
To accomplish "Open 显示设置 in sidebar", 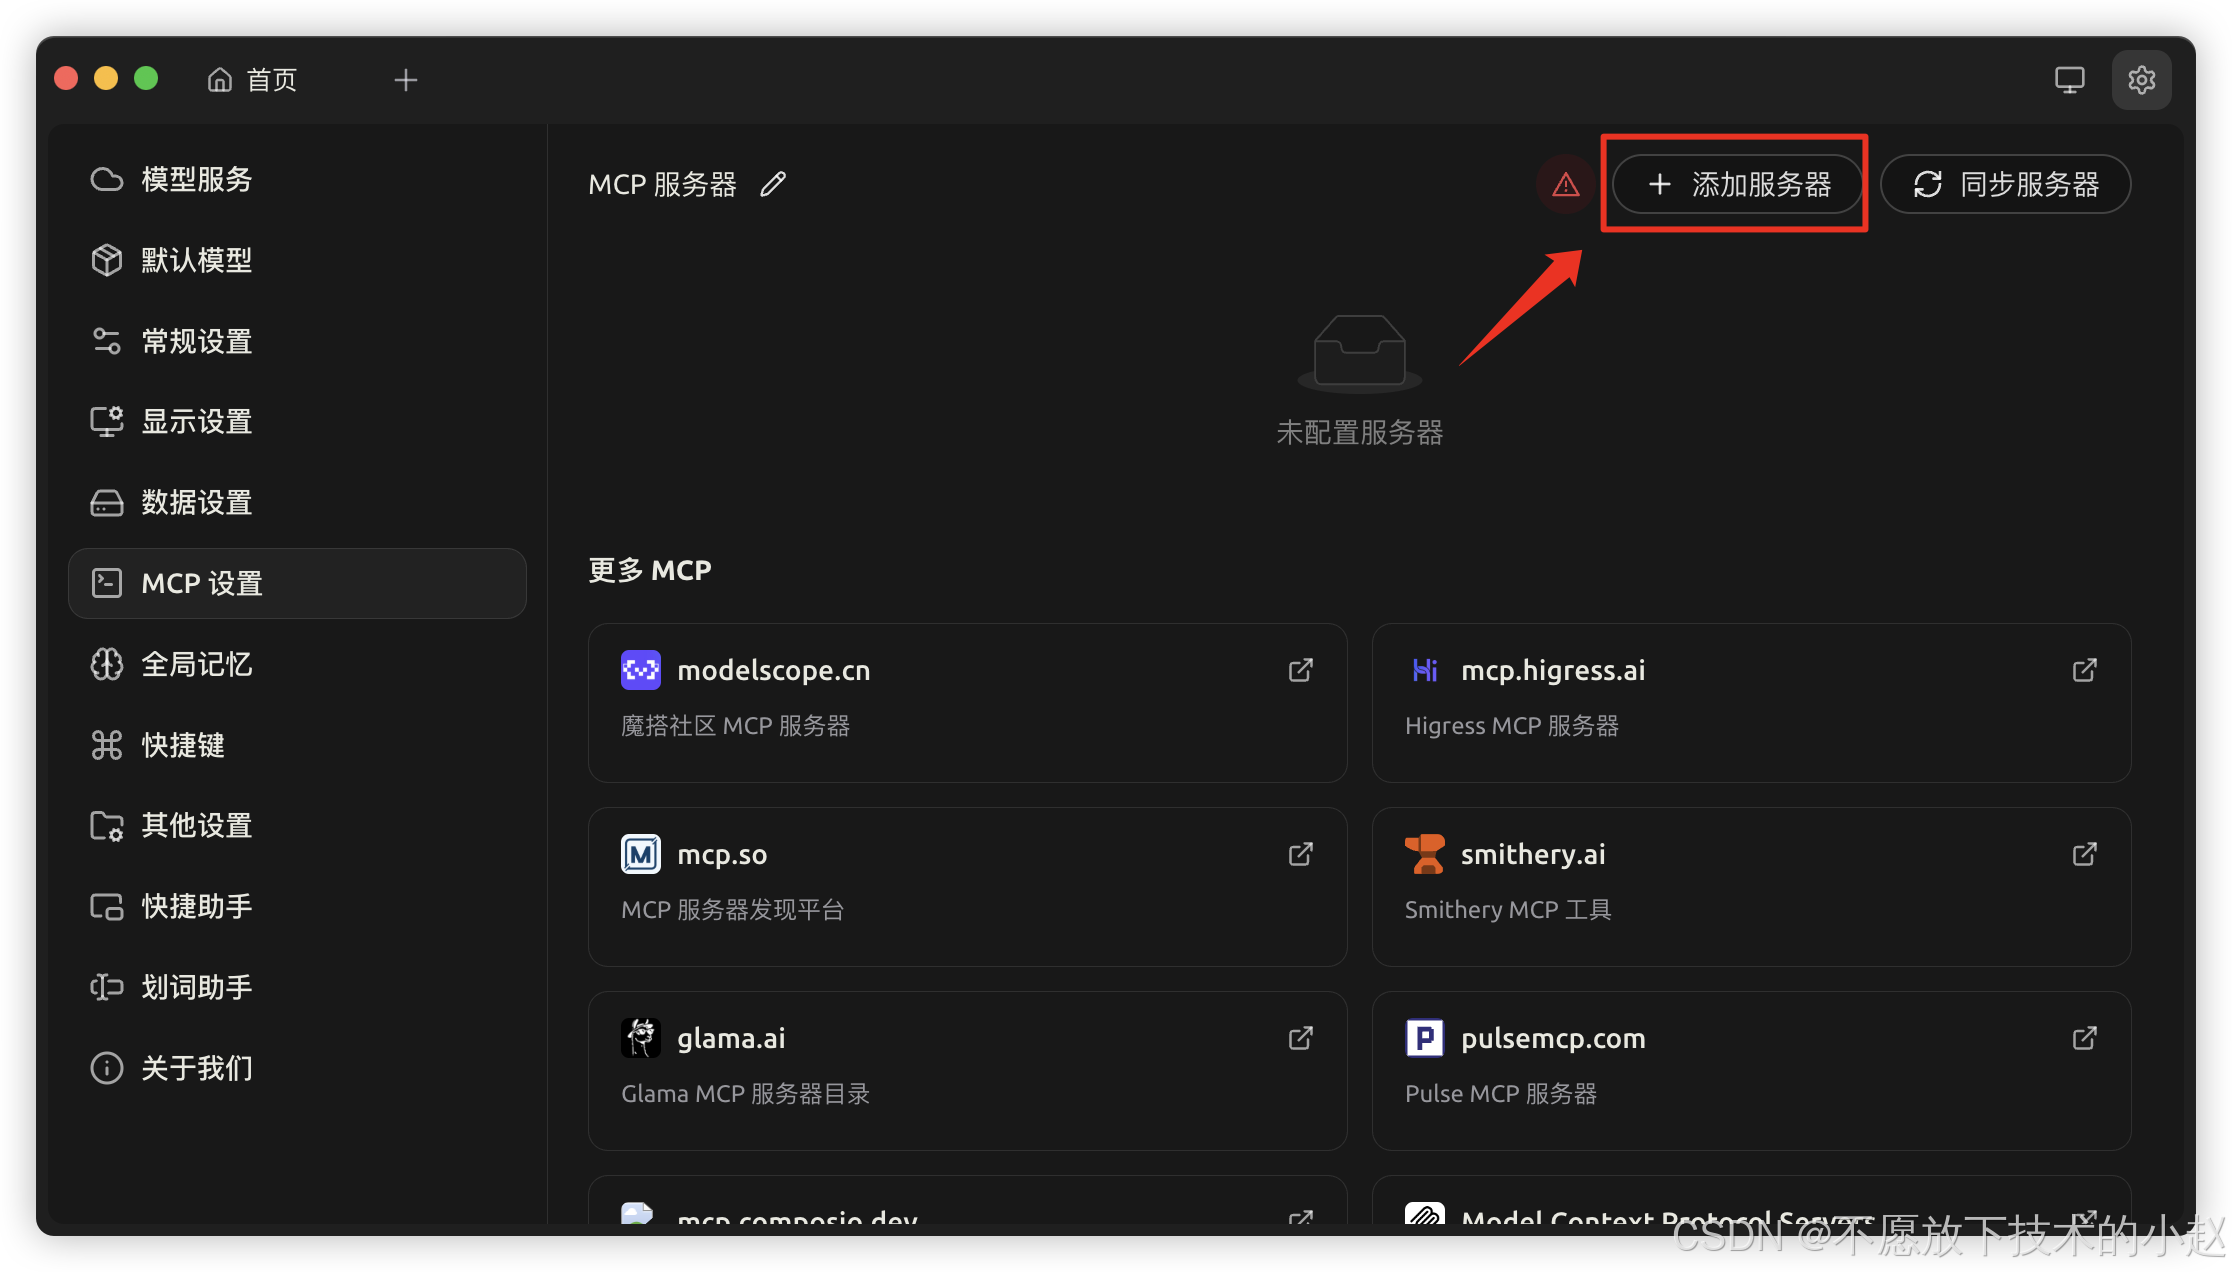I will (297, 422).
